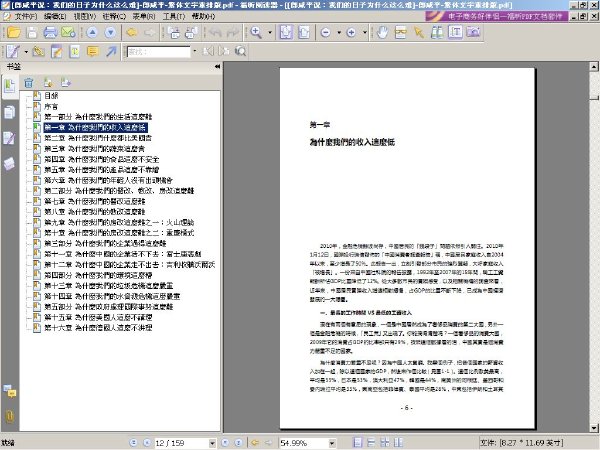This screenshot has width=600, height=450.
Task: Open the 注释(C) menu
Action: pos(114,16)
